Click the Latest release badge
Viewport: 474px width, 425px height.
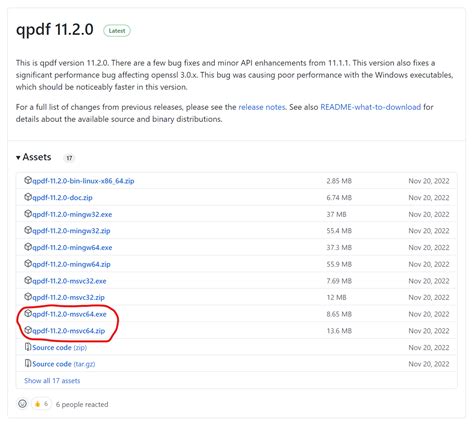pos(117,31)
